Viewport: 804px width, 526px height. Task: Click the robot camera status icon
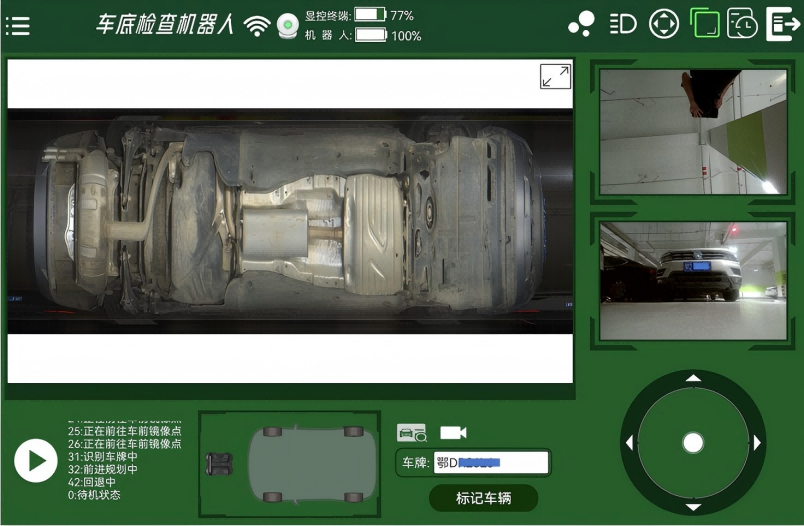point(287,26)
